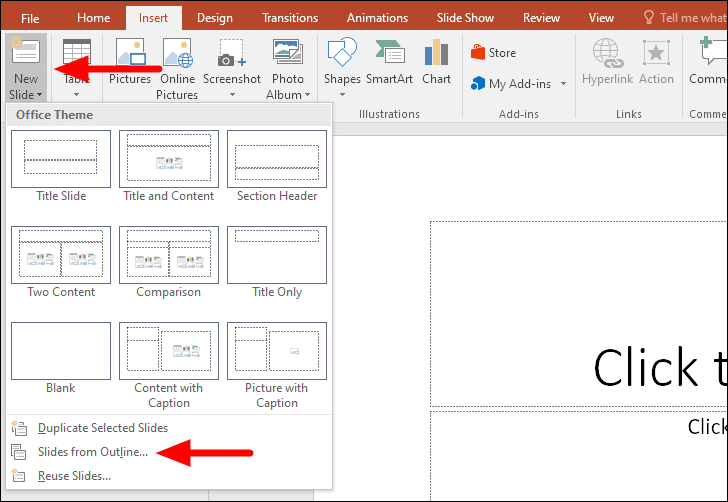
Task: Click the subtitle placeholder on the slide
Action: pos(578,455)
